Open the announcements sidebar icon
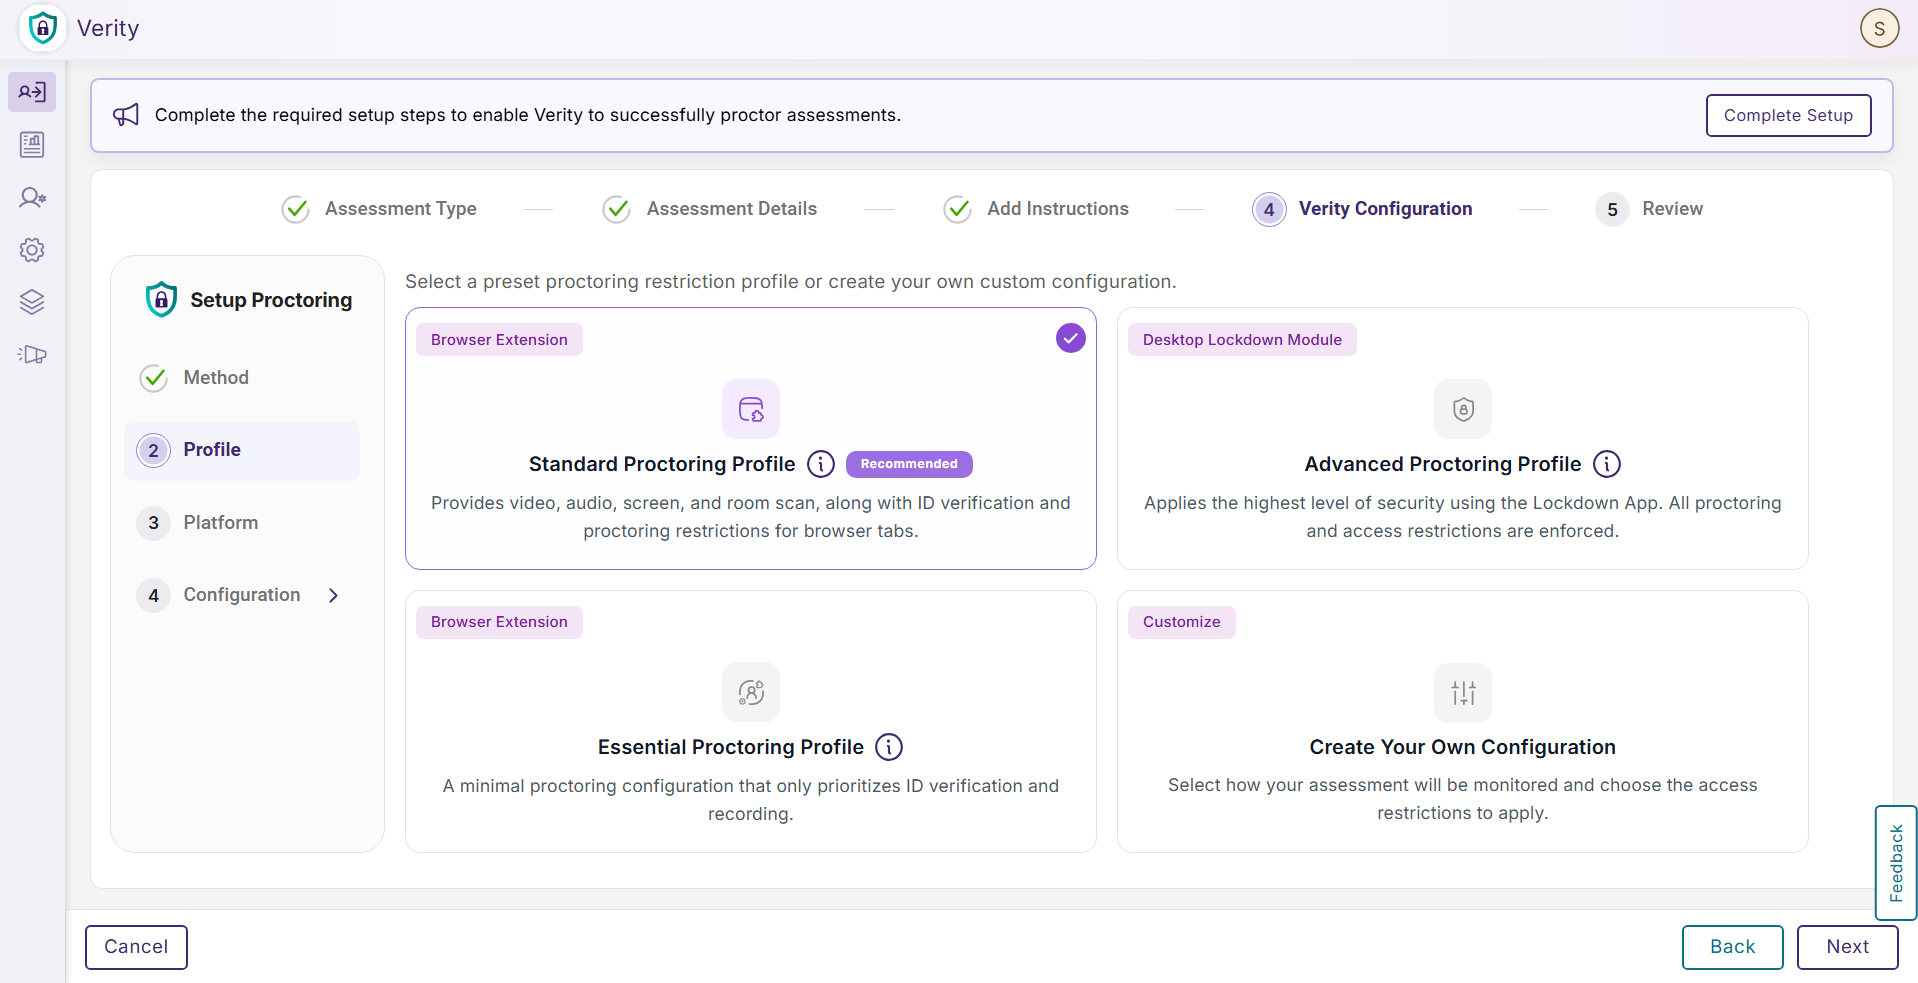This screenshot has width=1918, height=983. 32,354
